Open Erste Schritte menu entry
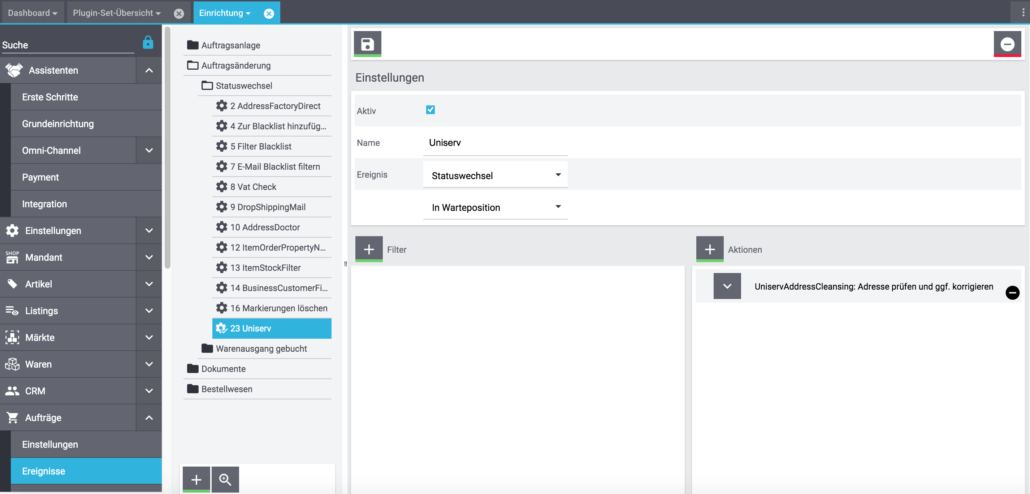 [x=86, y=97]
